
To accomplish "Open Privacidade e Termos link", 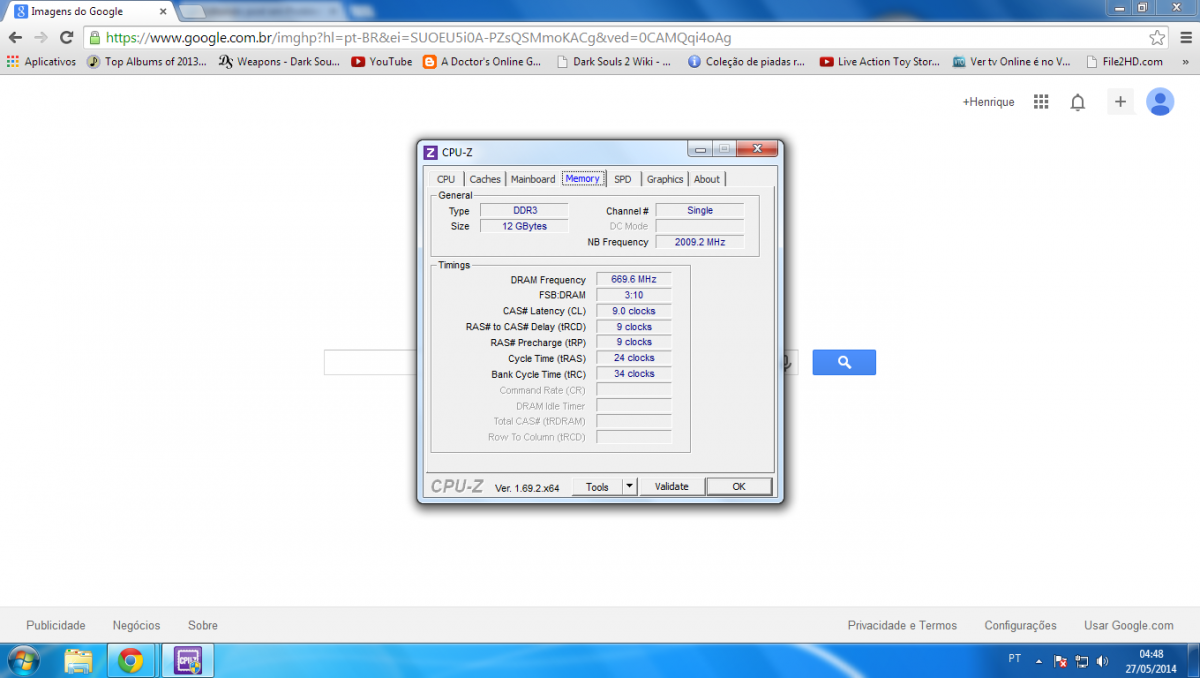I will pyautogui.click(x=902, y=625).
